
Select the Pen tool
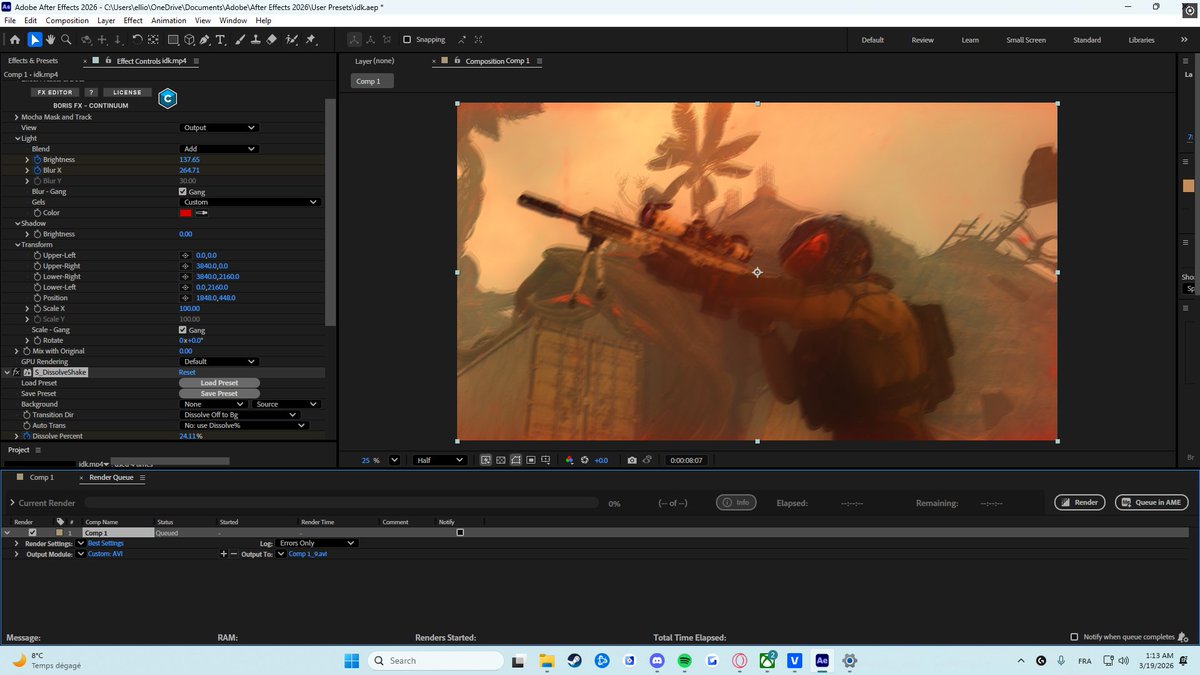click(x=205, y=40)
